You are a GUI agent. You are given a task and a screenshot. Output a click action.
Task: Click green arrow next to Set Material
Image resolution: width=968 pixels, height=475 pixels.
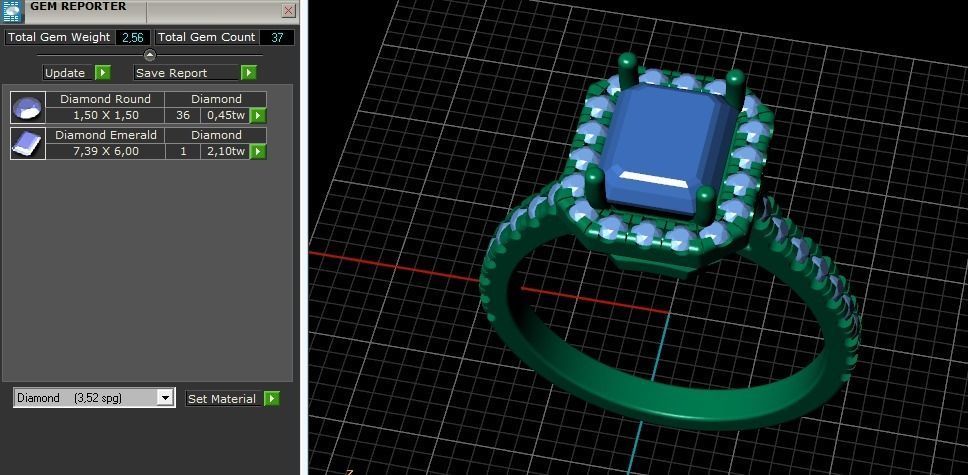tap(272, 399)
